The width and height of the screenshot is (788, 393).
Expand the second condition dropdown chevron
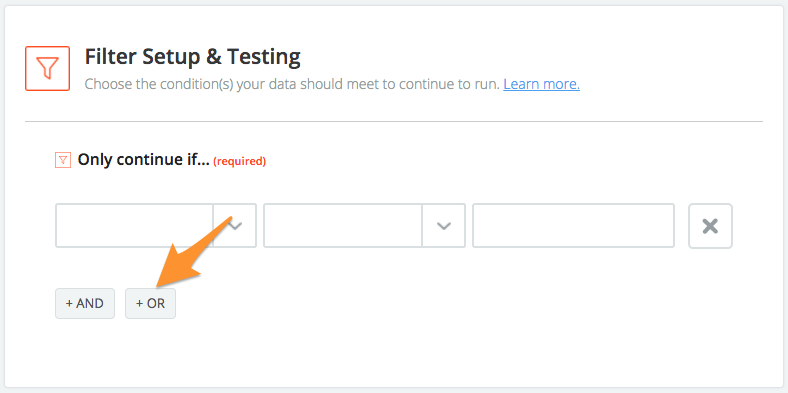(x=443, y=226)
